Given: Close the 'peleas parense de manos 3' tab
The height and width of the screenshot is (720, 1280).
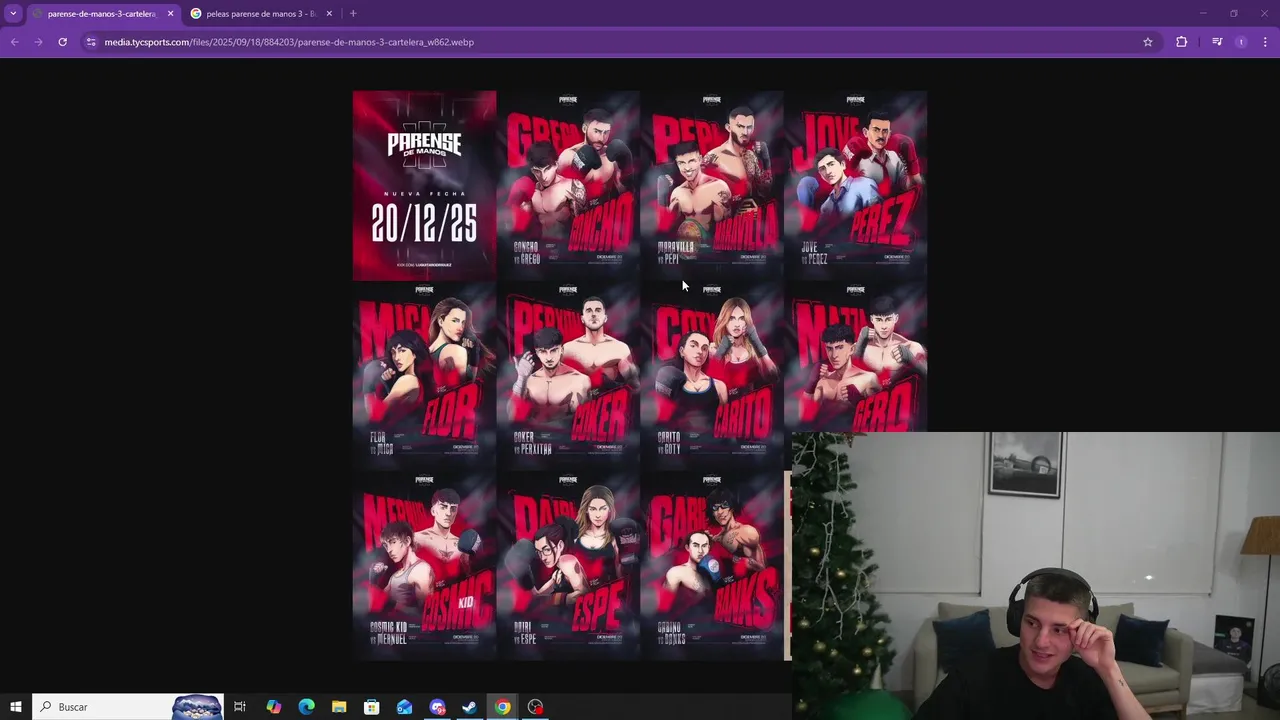Looking at the screenshot, I should click(329, 14).
